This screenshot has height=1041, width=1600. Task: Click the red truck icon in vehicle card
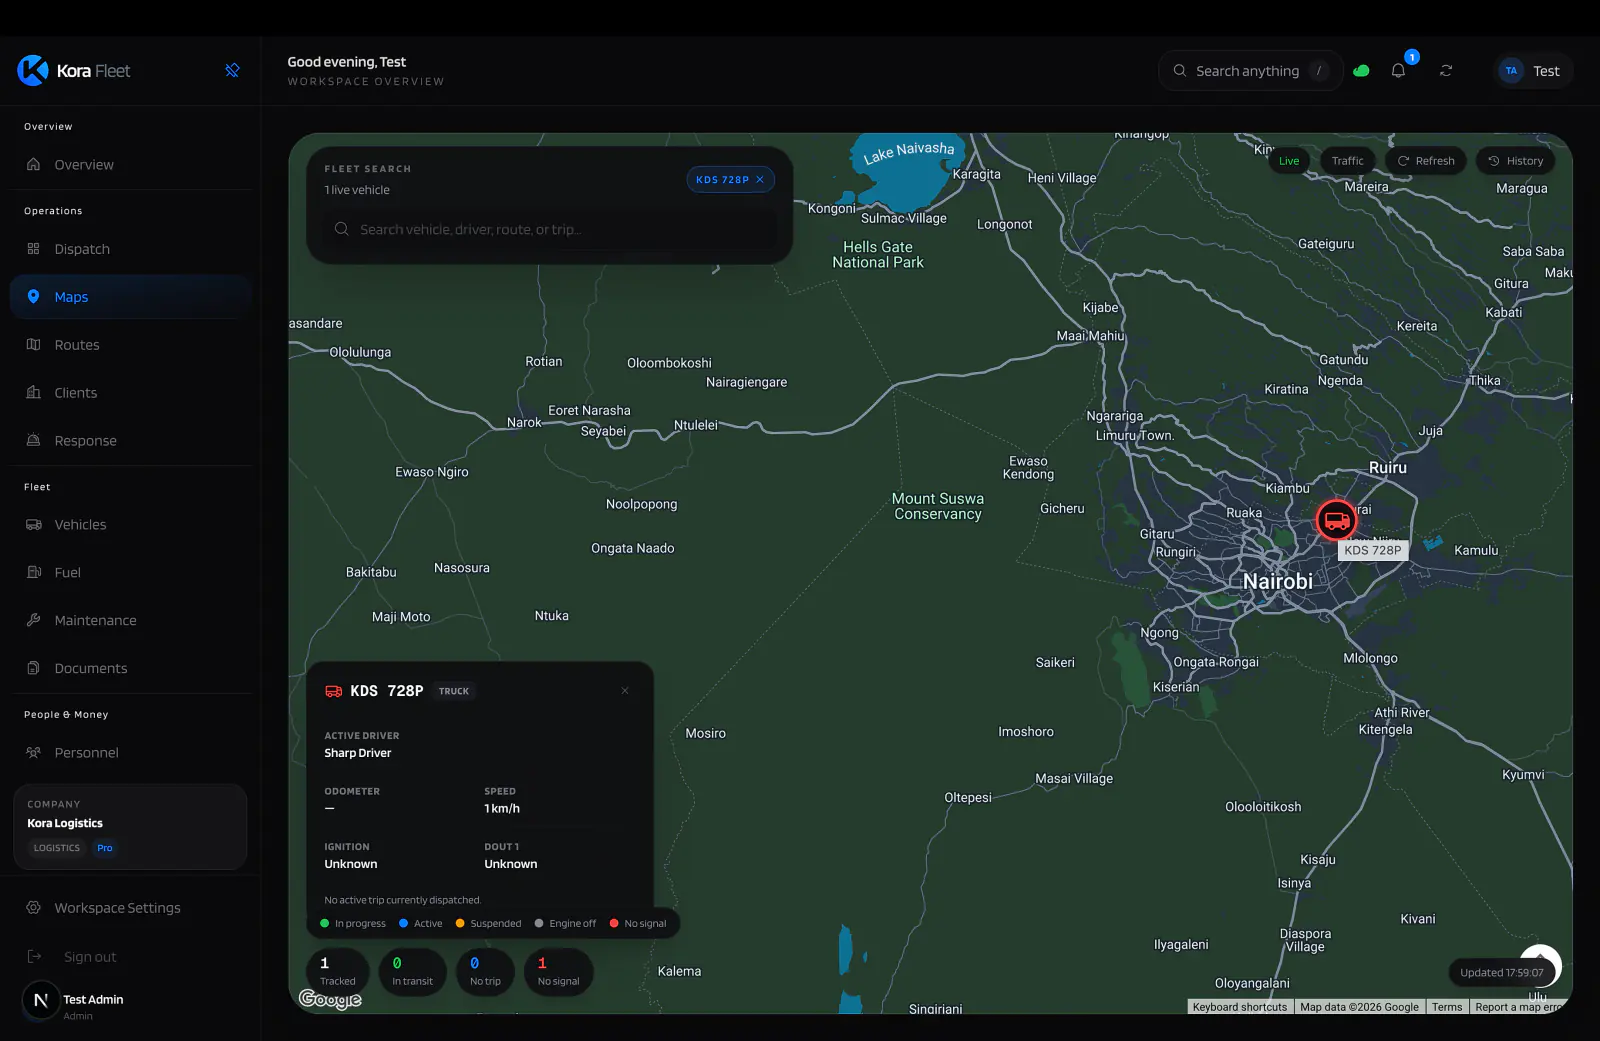pyautogui.click(x=334, y=691)
